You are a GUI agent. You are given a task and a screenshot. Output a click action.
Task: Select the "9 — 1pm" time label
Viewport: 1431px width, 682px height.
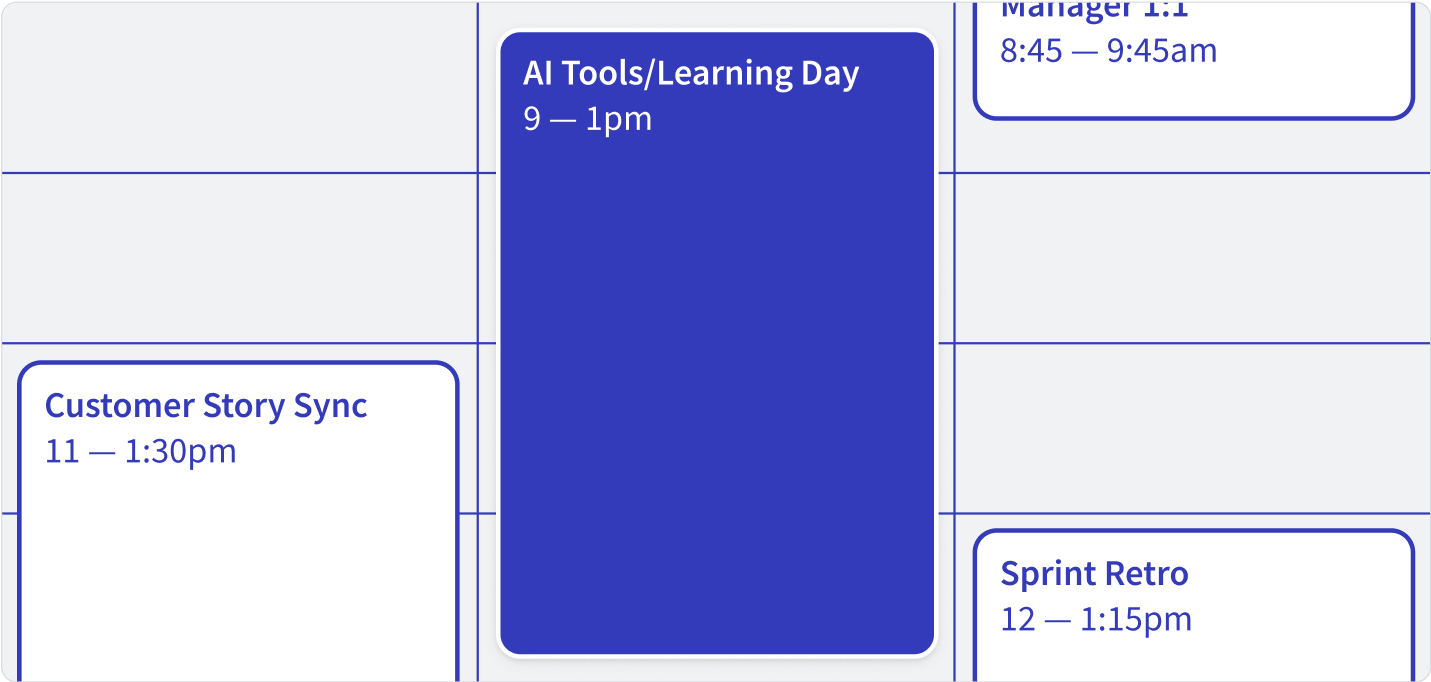pyautogui.click(x=587, y=119)
